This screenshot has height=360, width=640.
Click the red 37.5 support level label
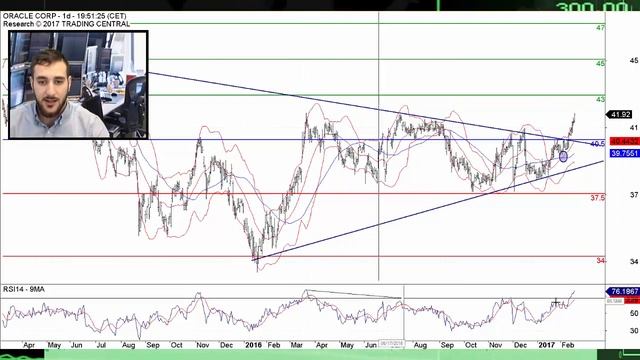598,198
